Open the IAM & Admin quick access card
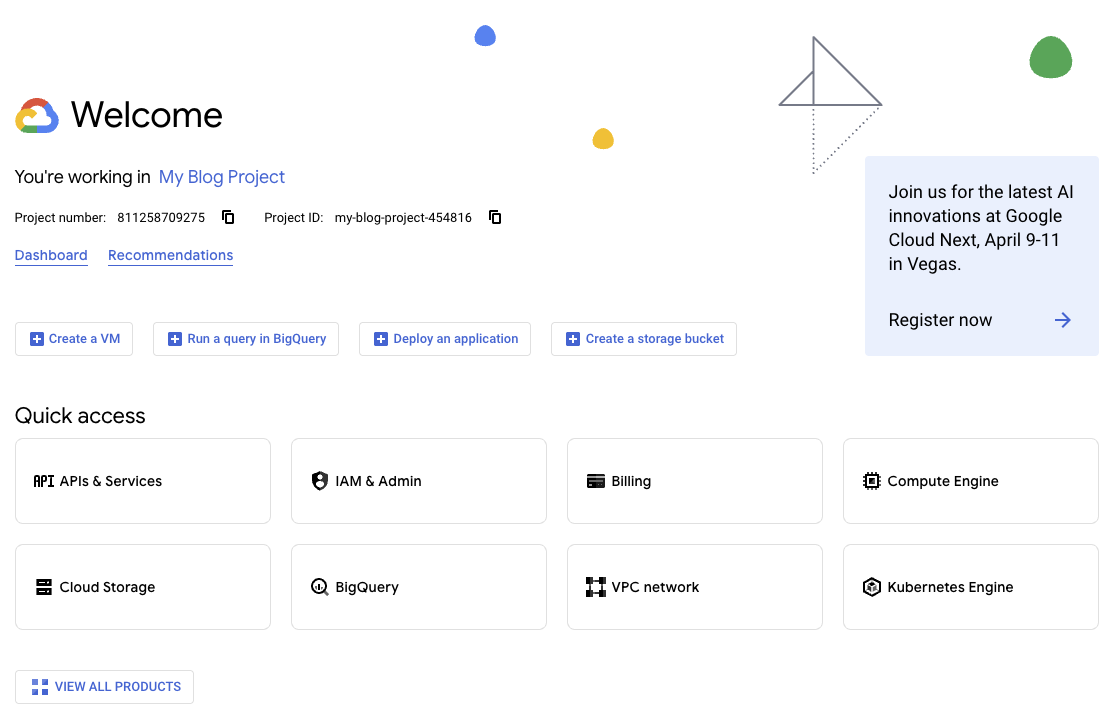Image resolution: width=1114 pixels, height=714 pixels. [419, 481]
